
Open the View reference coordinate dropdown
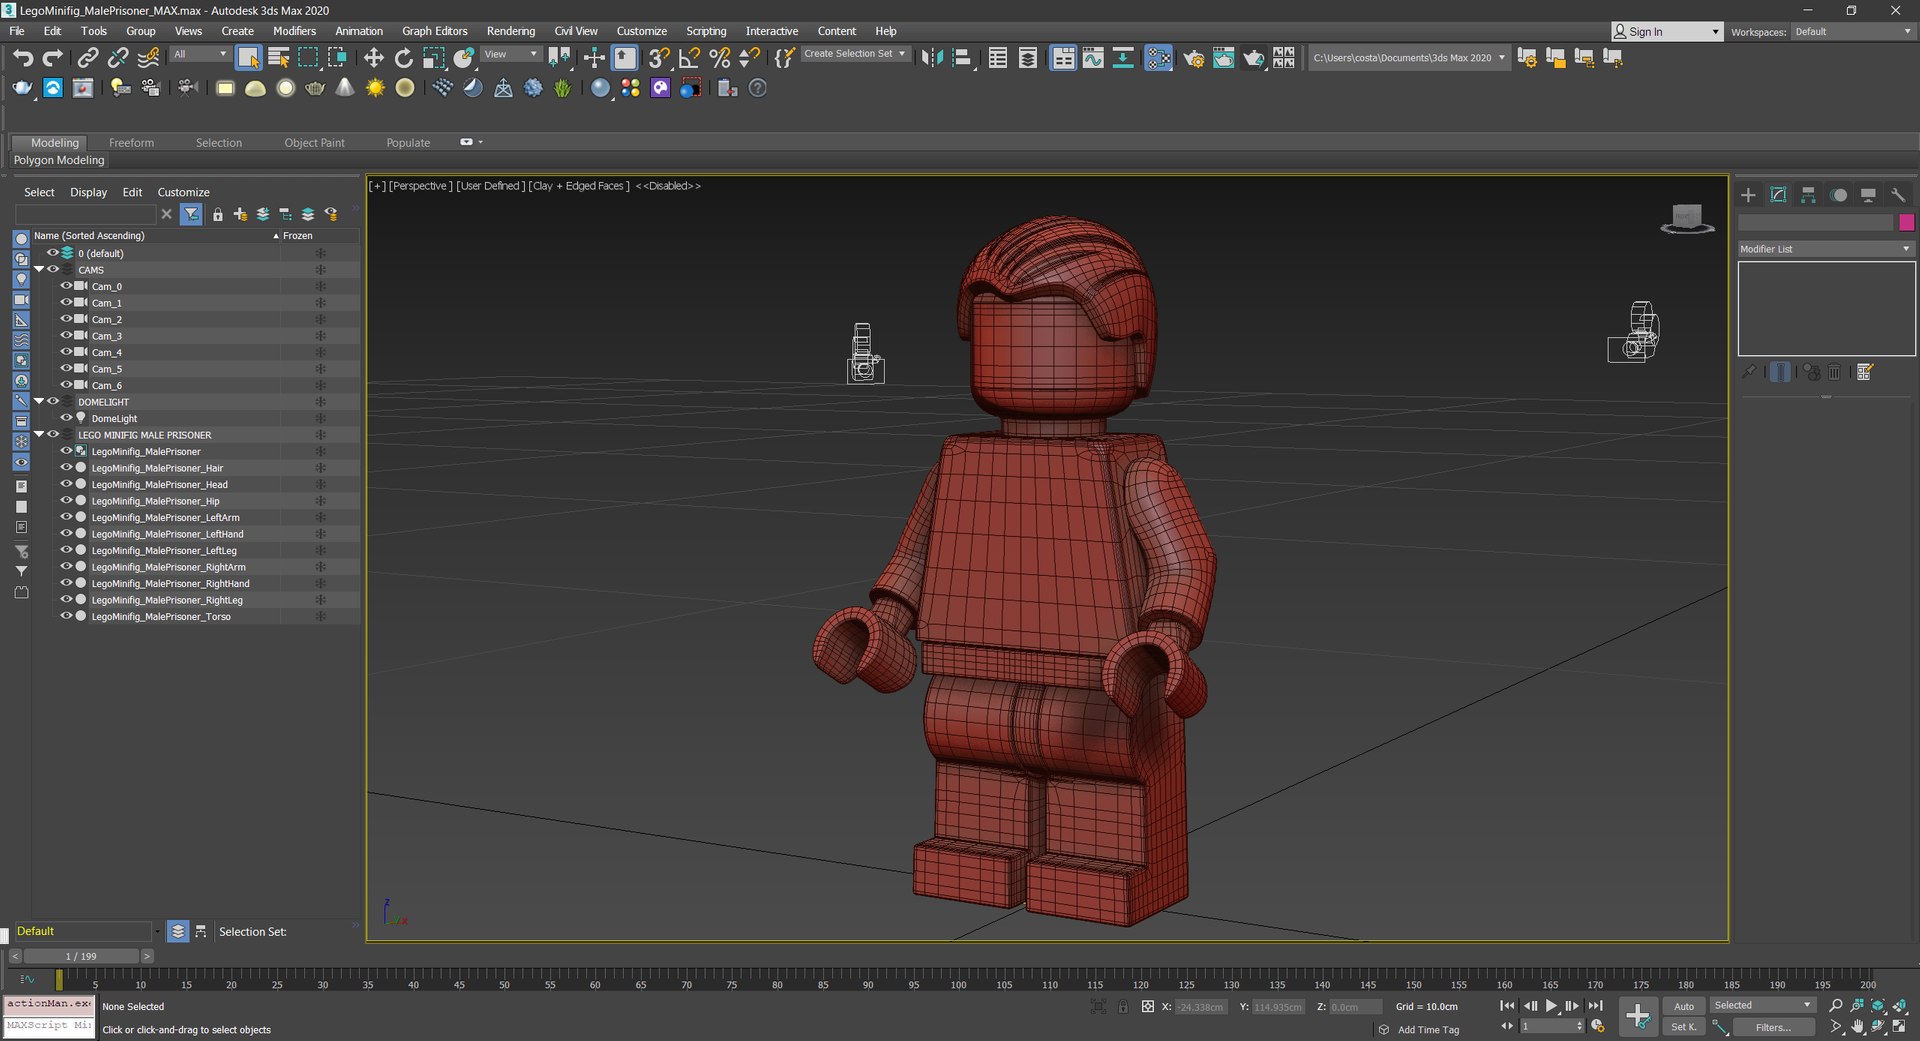511,54
